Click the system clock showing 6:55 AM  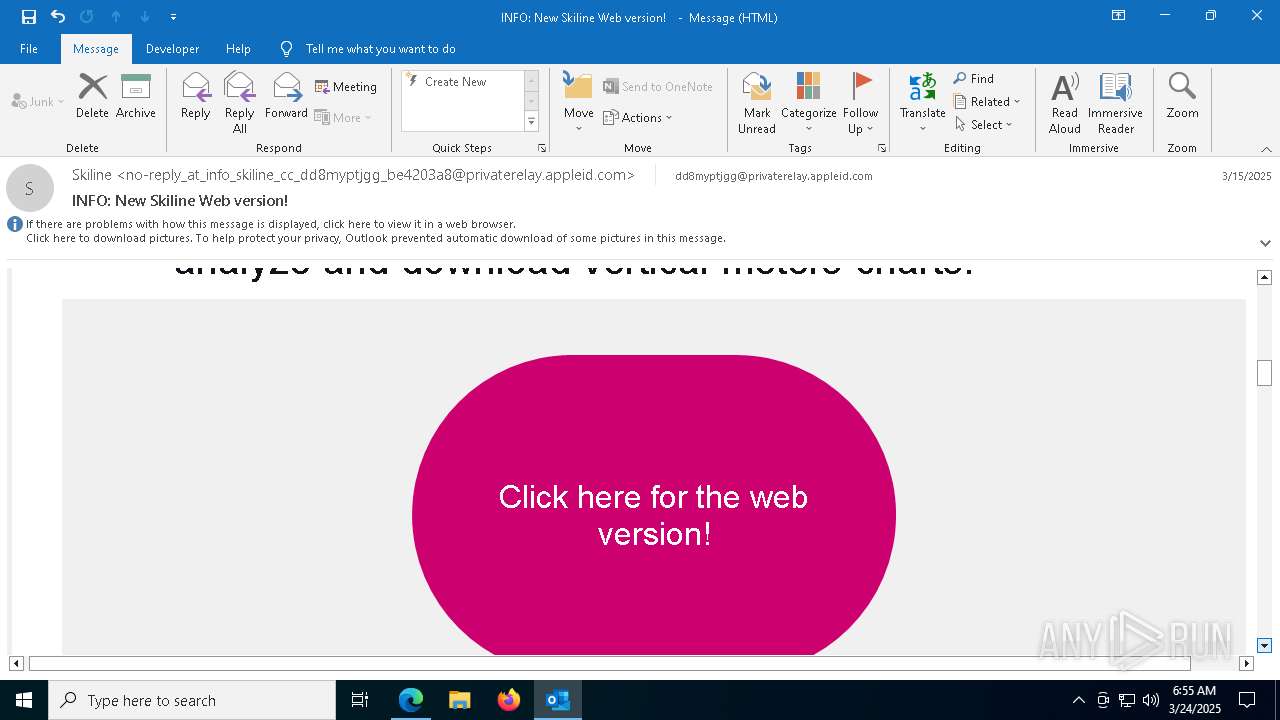[1194, 700]
